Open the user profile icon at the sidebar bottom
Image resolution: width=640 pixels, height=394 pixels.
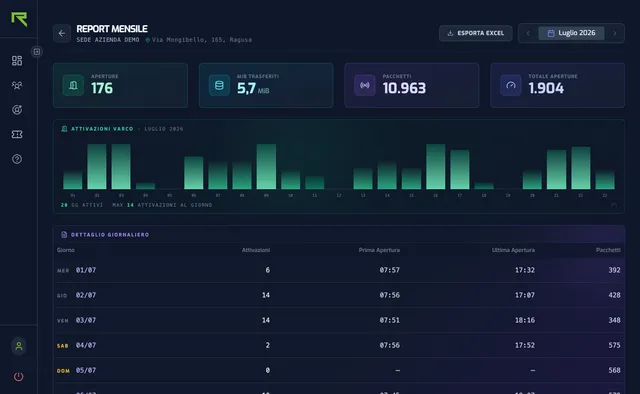(19, 346)
